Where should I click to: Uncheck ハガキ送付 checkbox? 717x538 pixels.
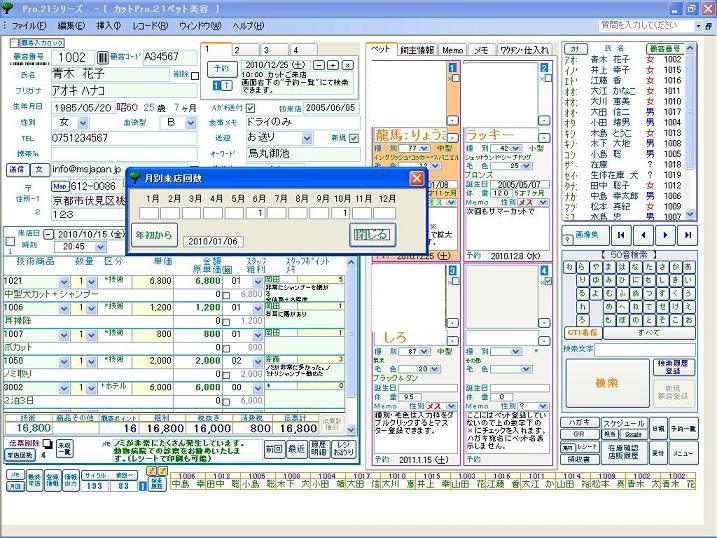[250, 108]
